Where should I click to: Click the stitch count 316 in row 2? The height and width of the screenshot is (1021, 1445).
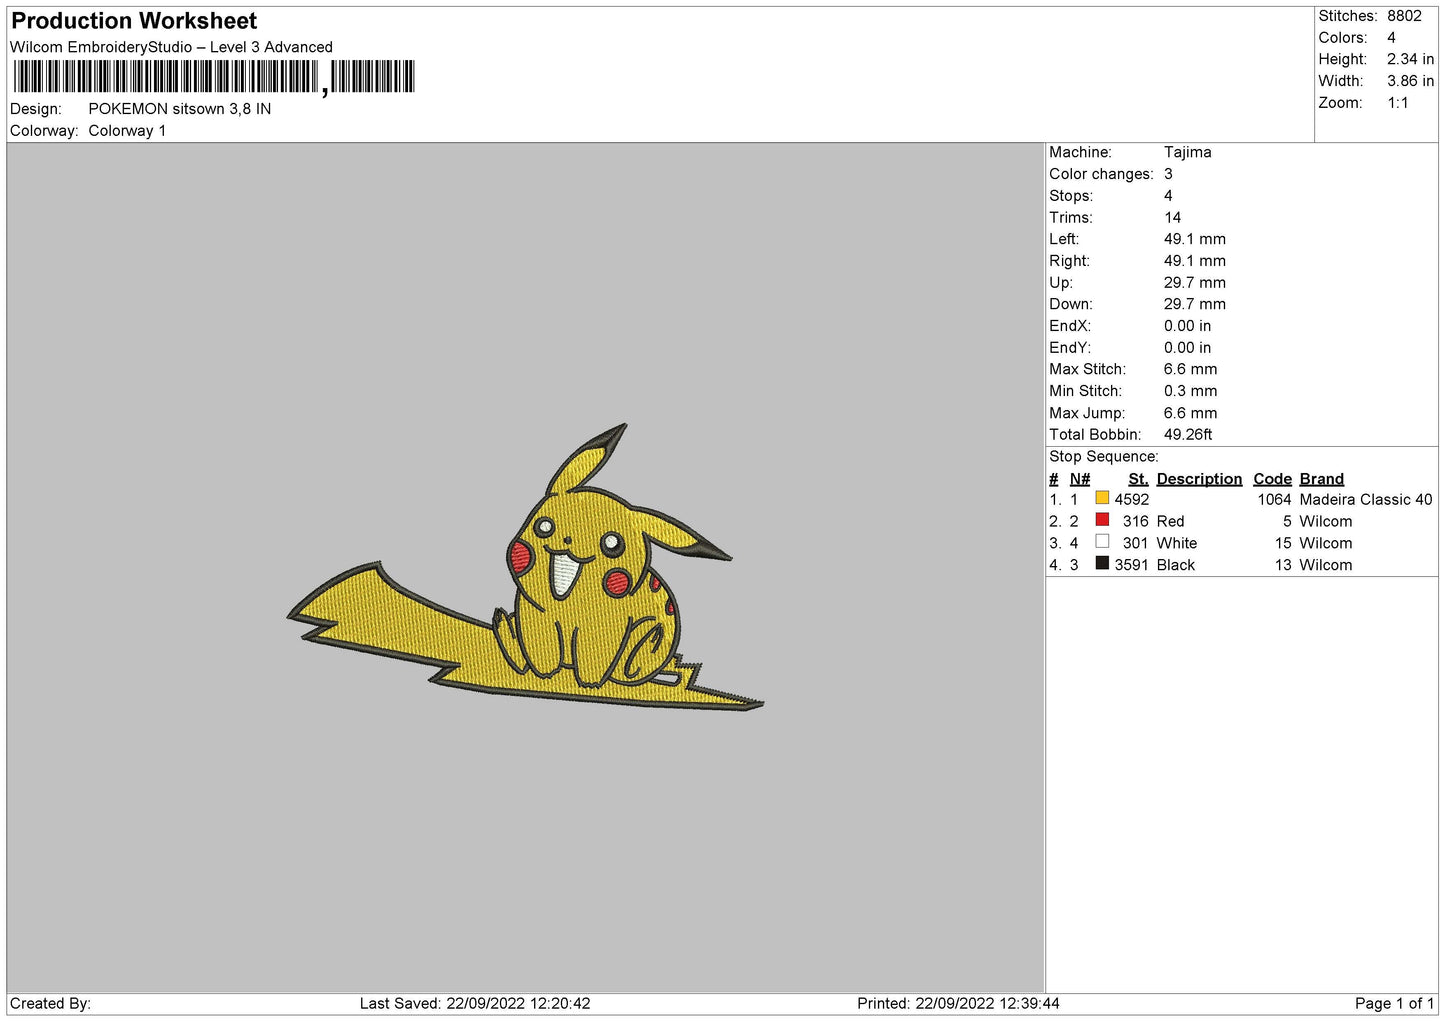pyautogui.click(x=1135, y=522)
